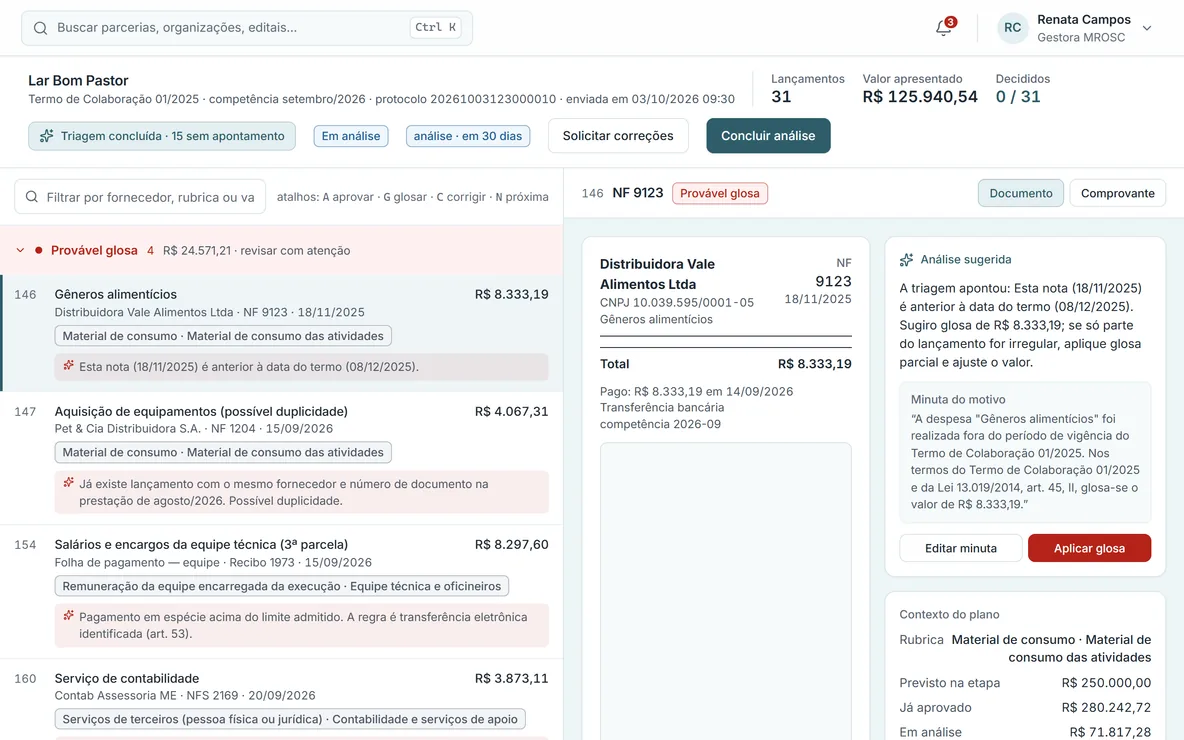Select entry 160 Serviço de contabilidade

[282, 699]
